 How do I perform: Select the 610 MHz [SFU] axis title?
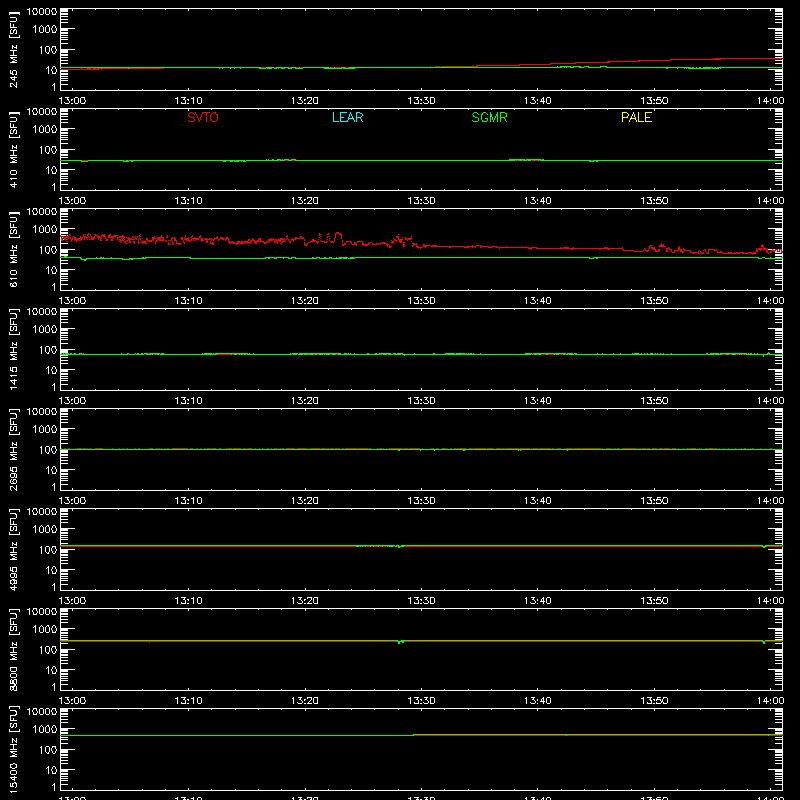(x=13, y=249)
